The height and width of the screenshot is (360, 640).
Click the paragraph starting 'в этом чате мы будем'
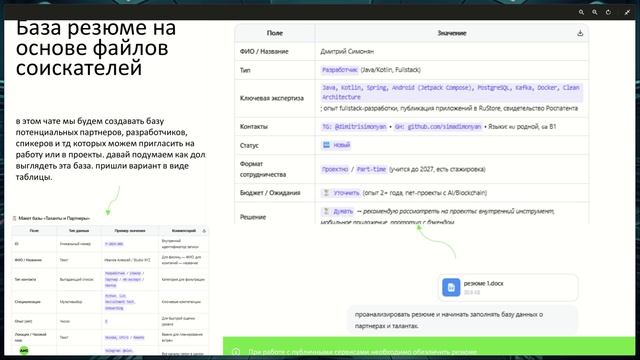pos(110,149)
